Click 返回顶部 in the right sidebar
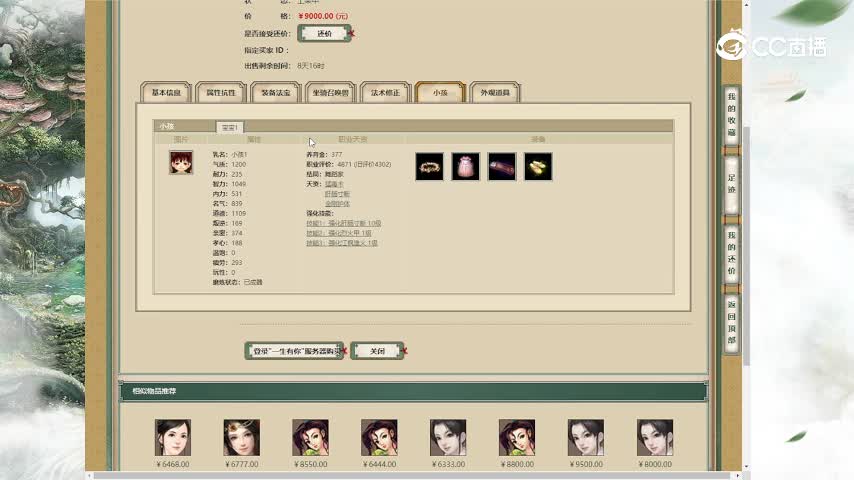The height and width of the screenshot is (480, 854). [x=731, y=322]
